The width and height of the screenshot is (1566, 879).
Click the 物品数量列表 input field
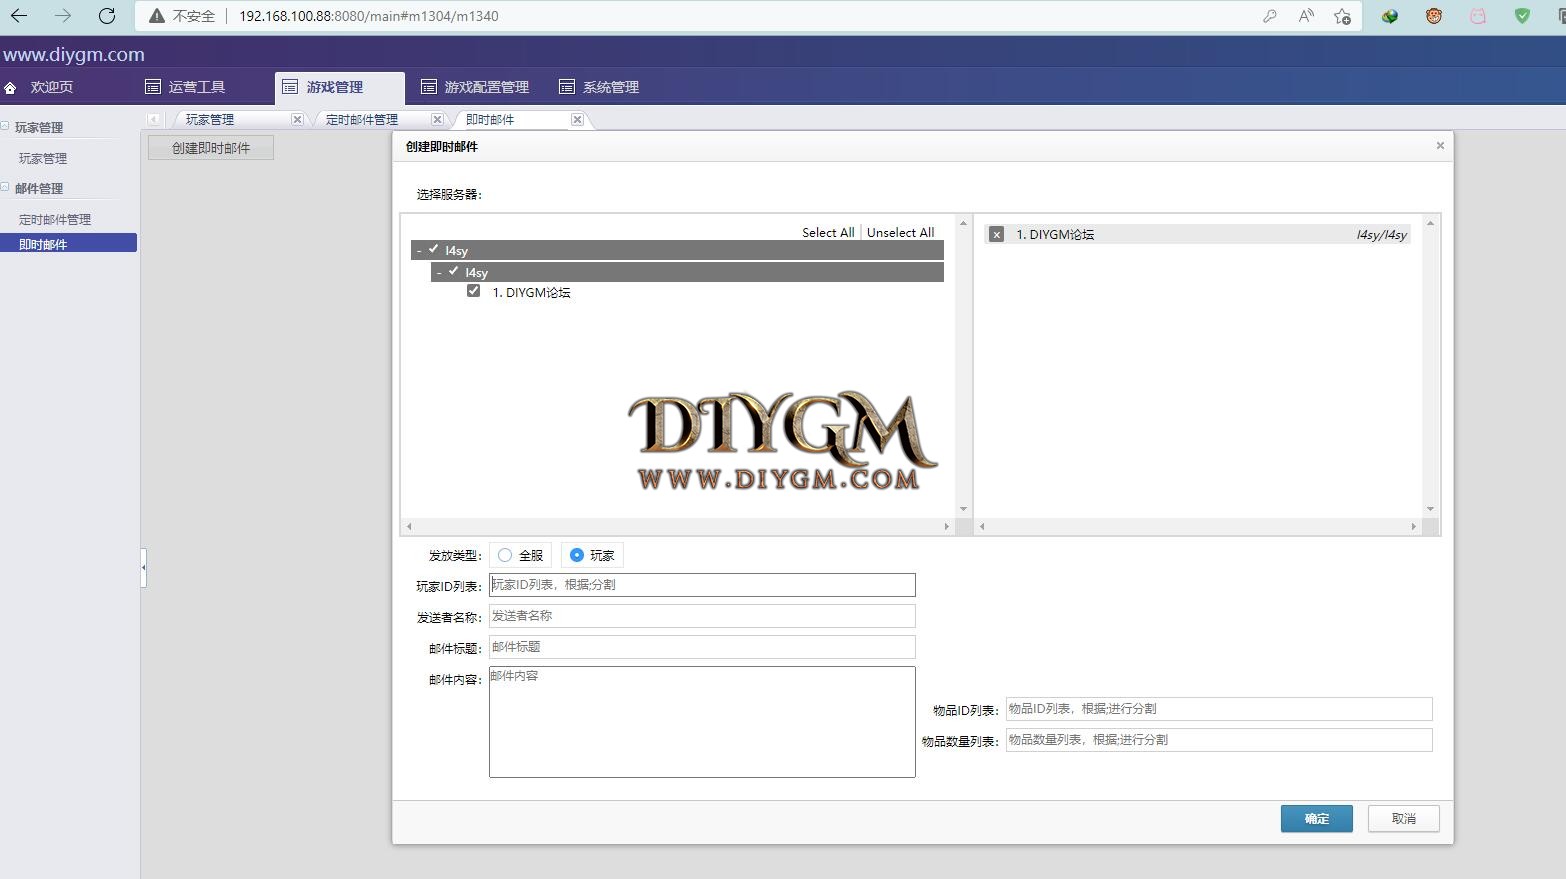1219,740
